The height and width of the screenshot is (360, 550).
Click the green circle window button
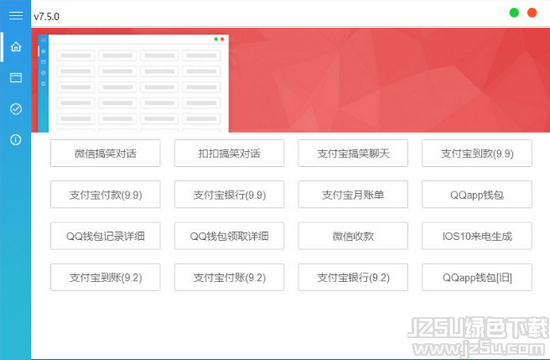pyautogui.click(x=514, y=13)
